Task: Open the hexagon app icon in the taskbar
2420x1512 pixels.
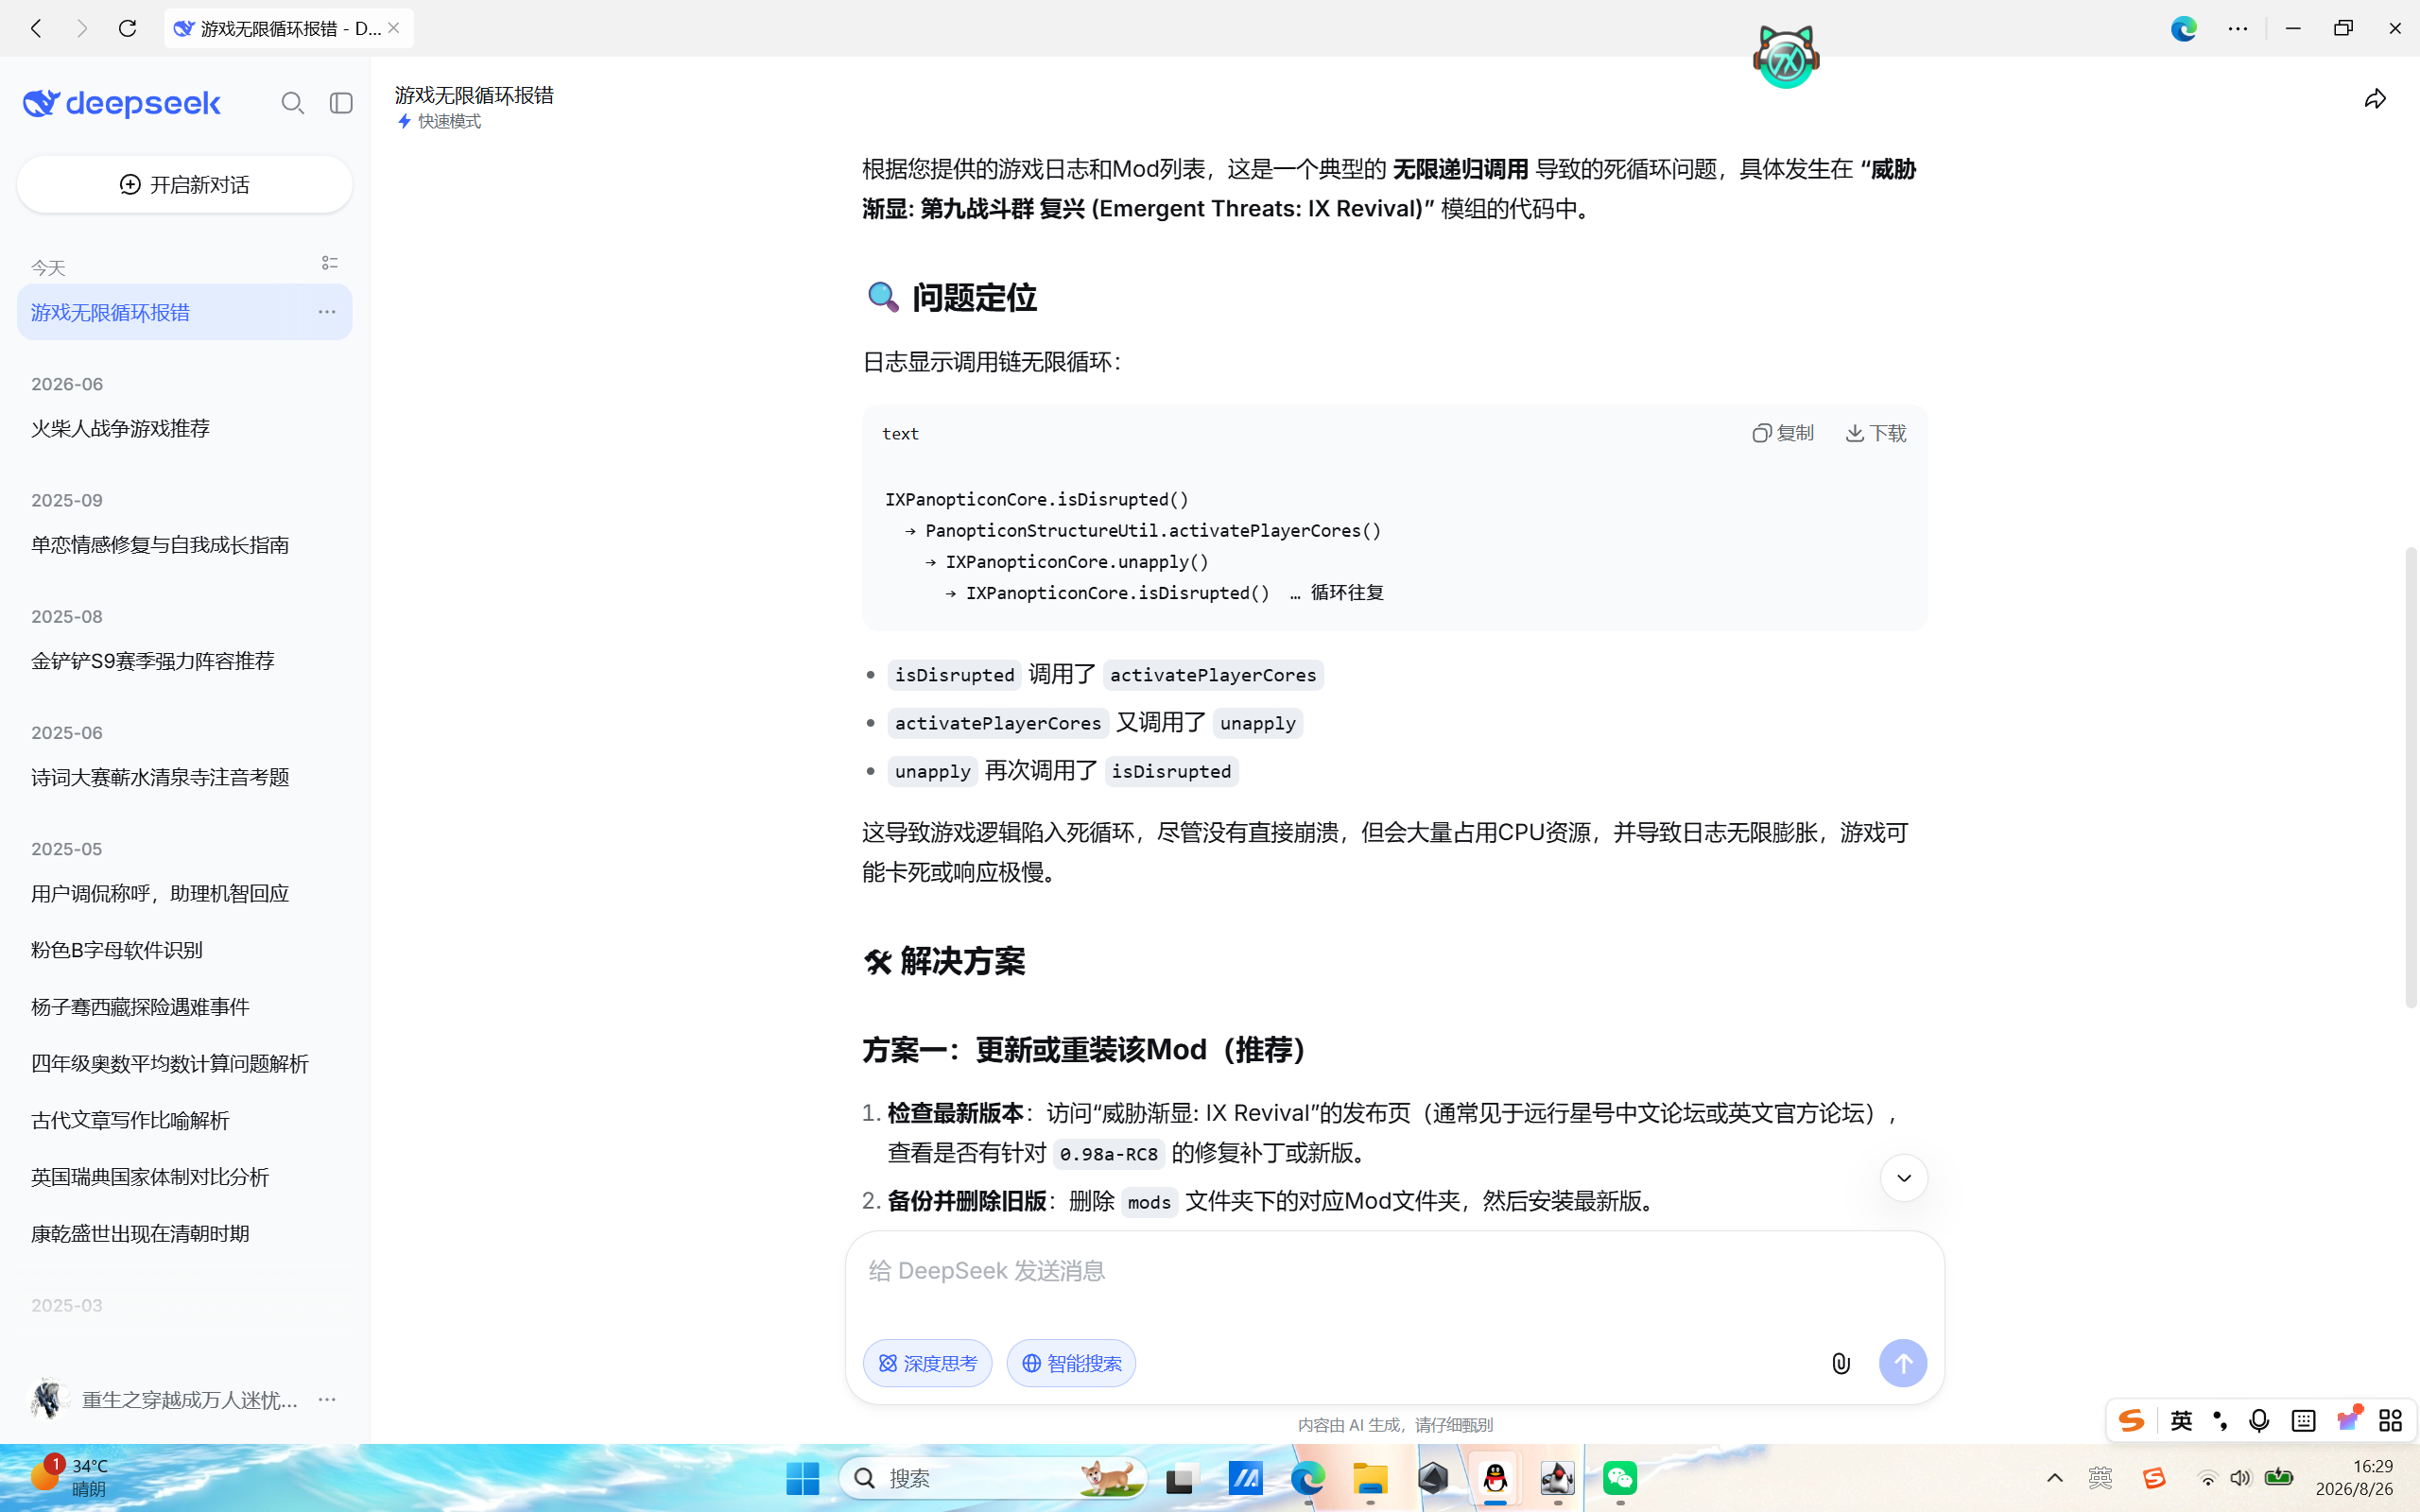Action: [x=1433, y=1478]
